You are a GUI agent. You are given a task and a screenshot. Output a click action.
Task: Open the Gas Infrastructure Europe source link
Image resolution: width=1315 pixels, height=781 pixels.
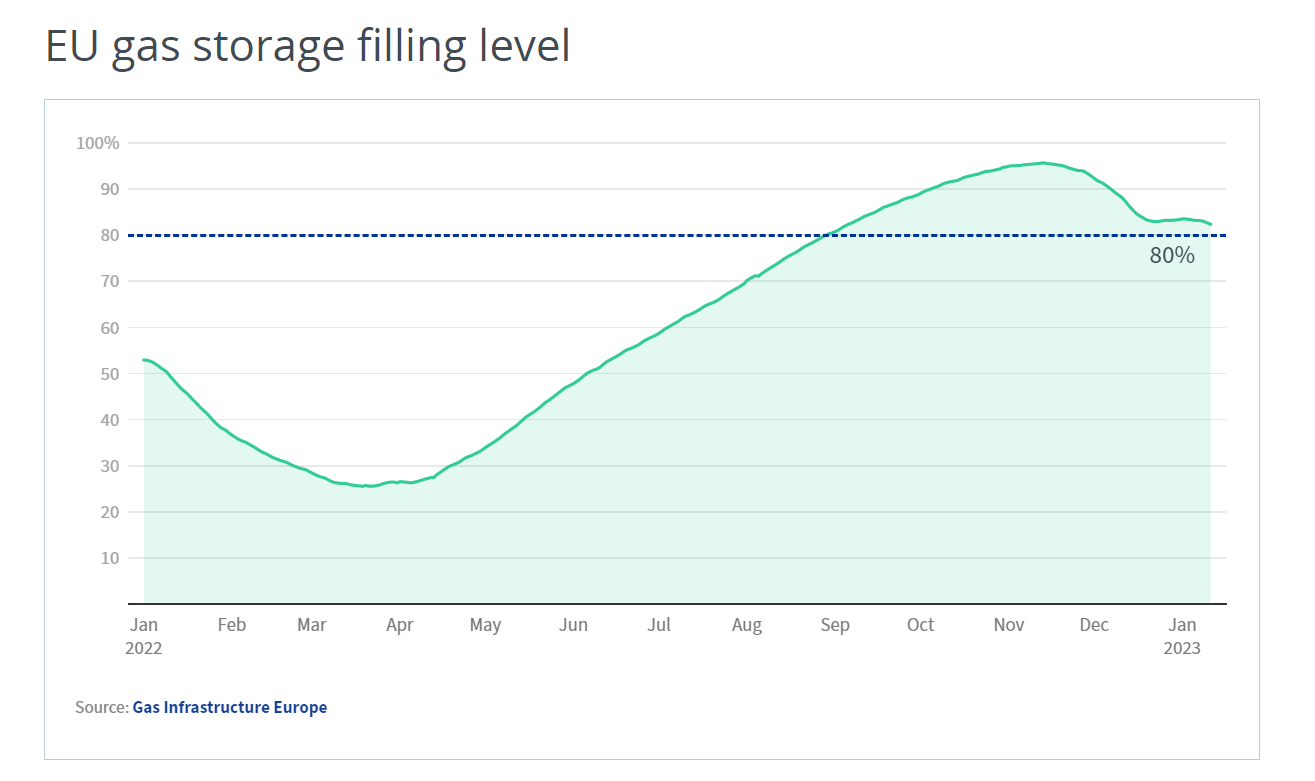pos(229,707)
